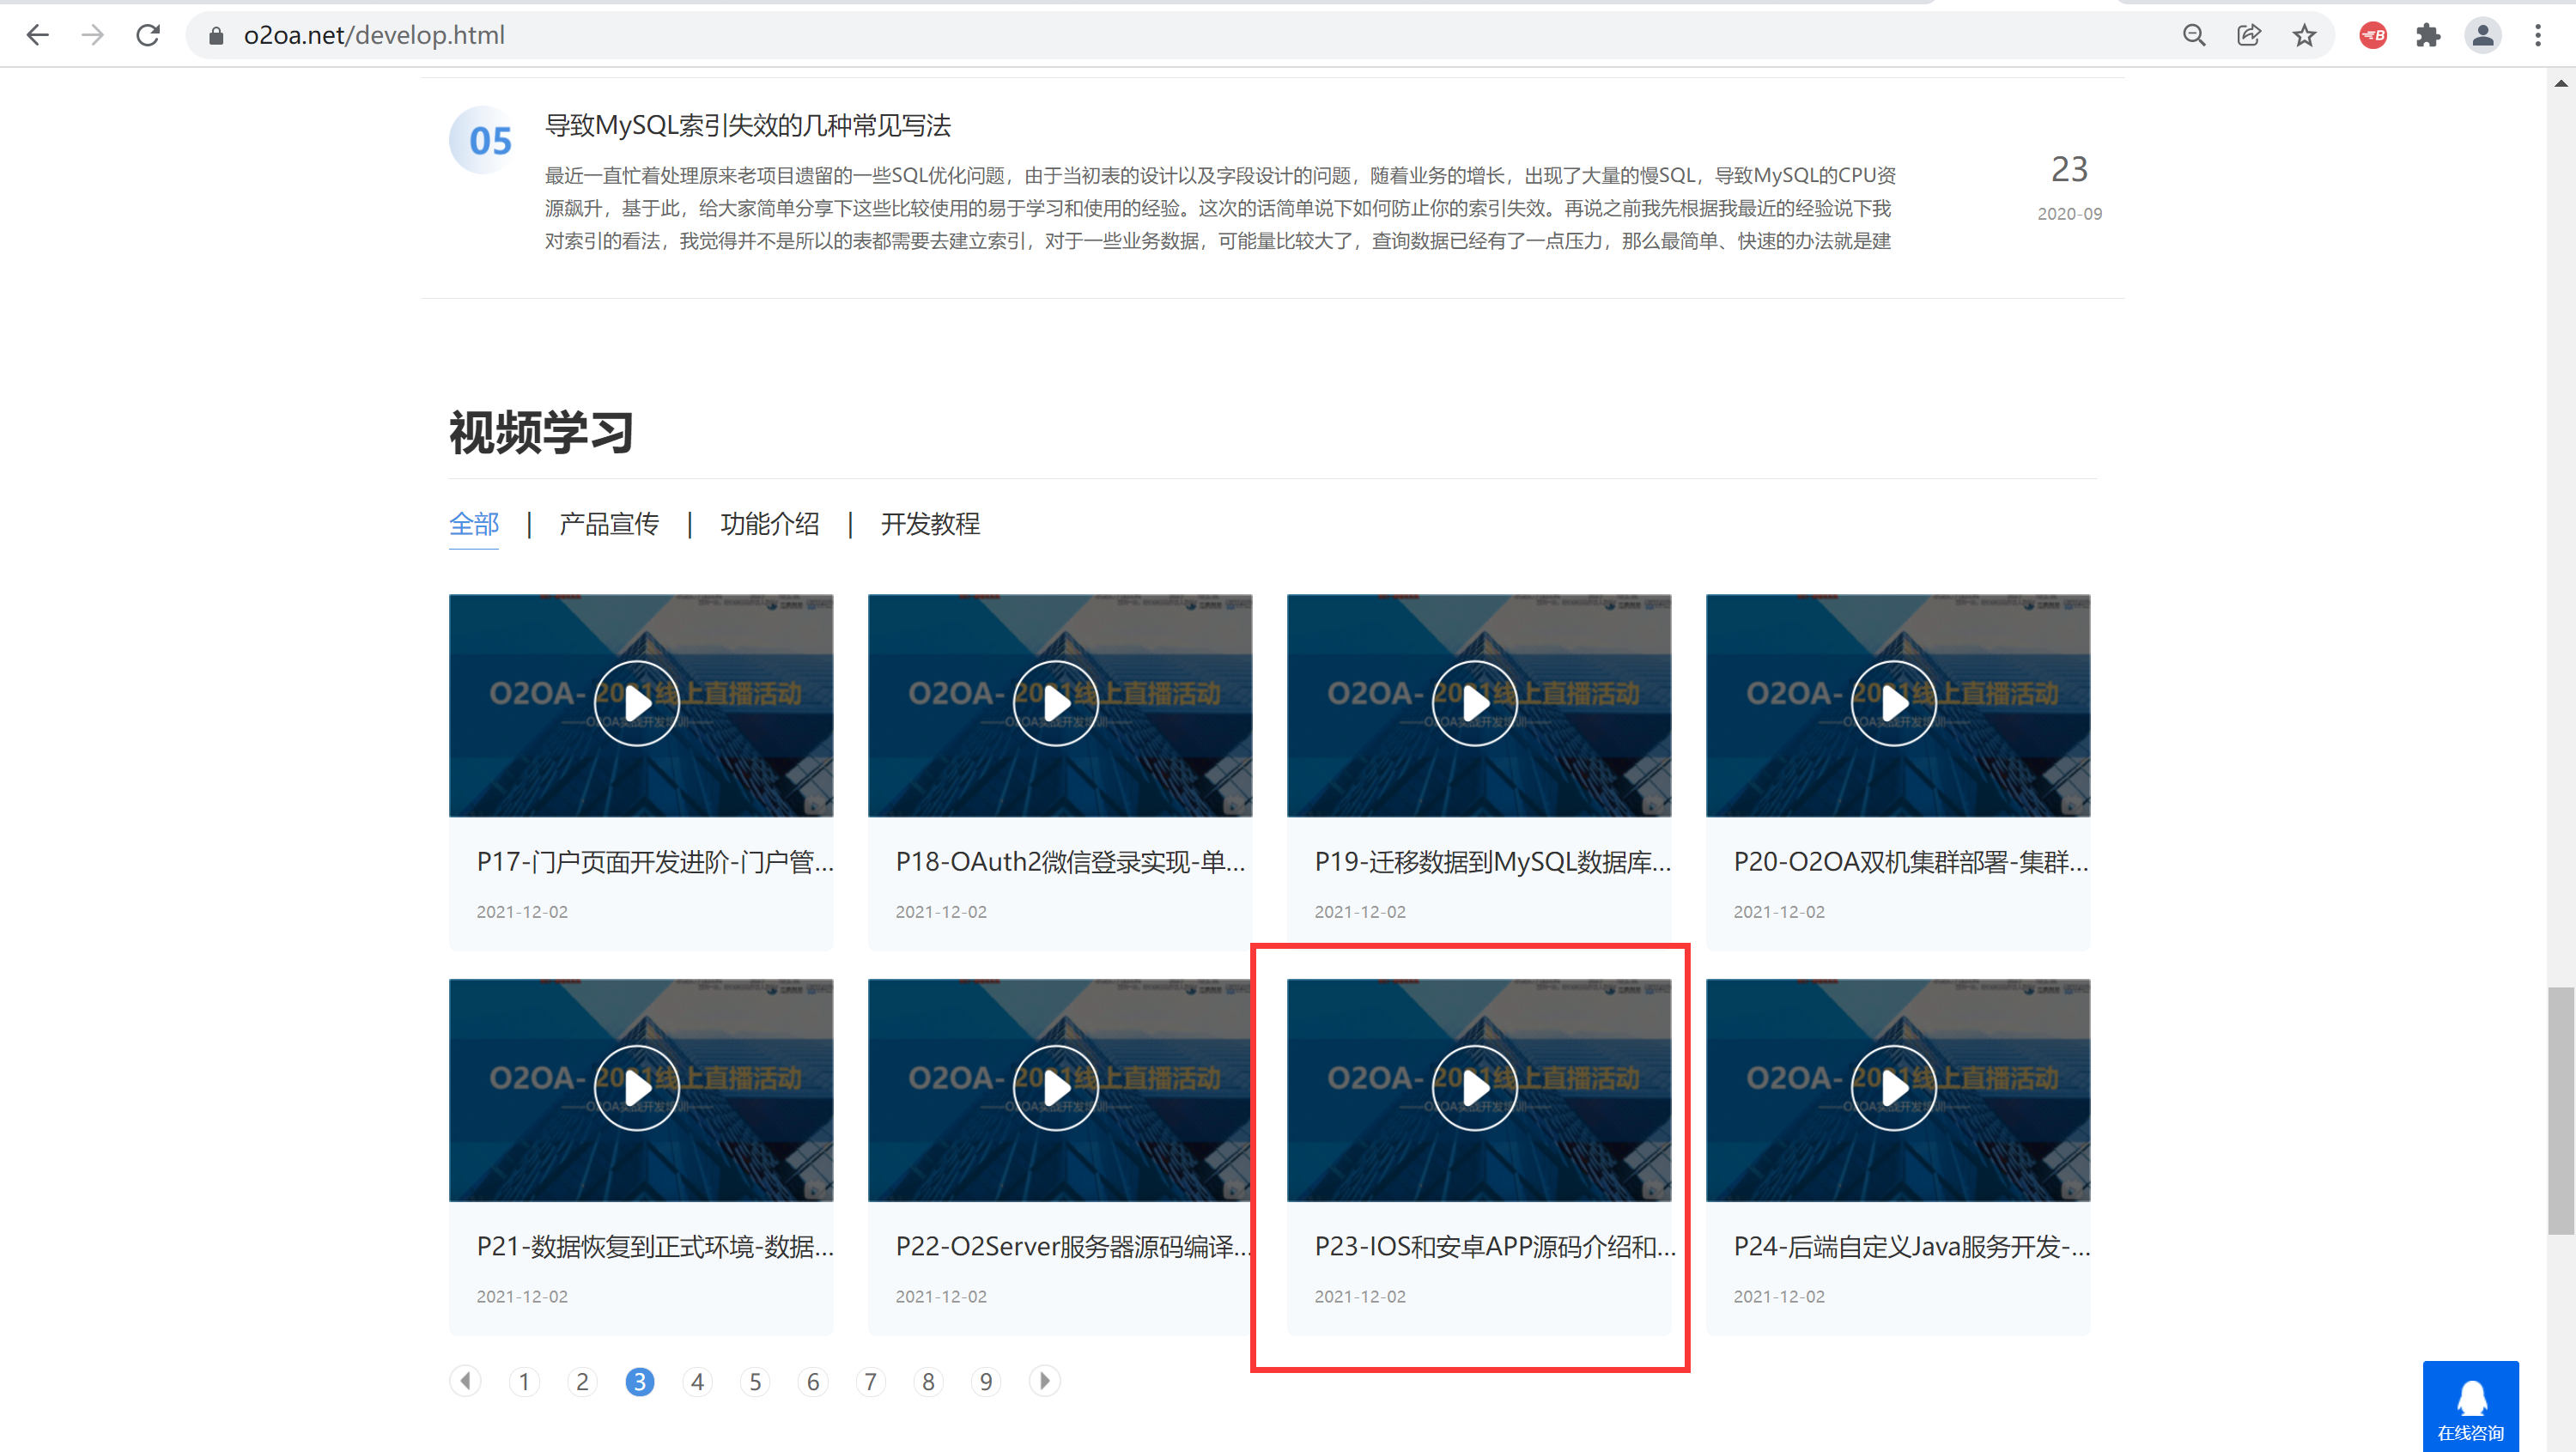Switch to the 产品宣传 tab

click(x=609, y=524)
